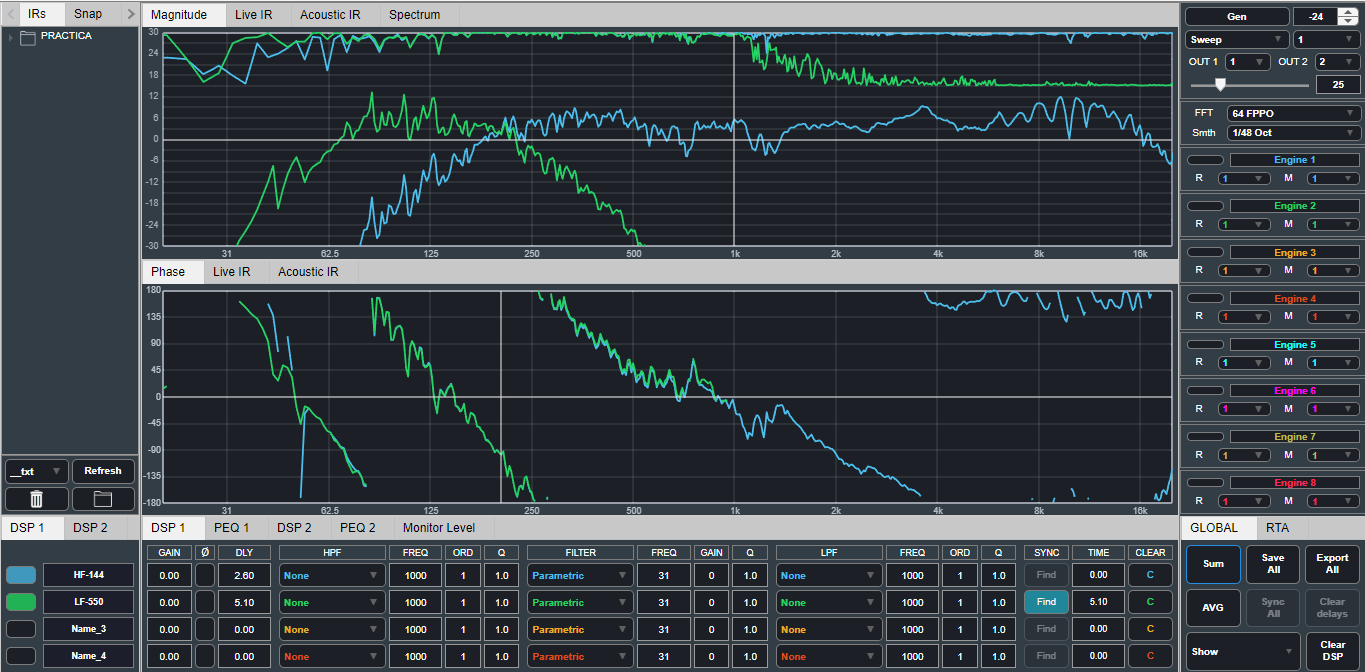The image size is (1365, 672).
Task: Click Find sync for LF-550
Action: coord(1046,602)
